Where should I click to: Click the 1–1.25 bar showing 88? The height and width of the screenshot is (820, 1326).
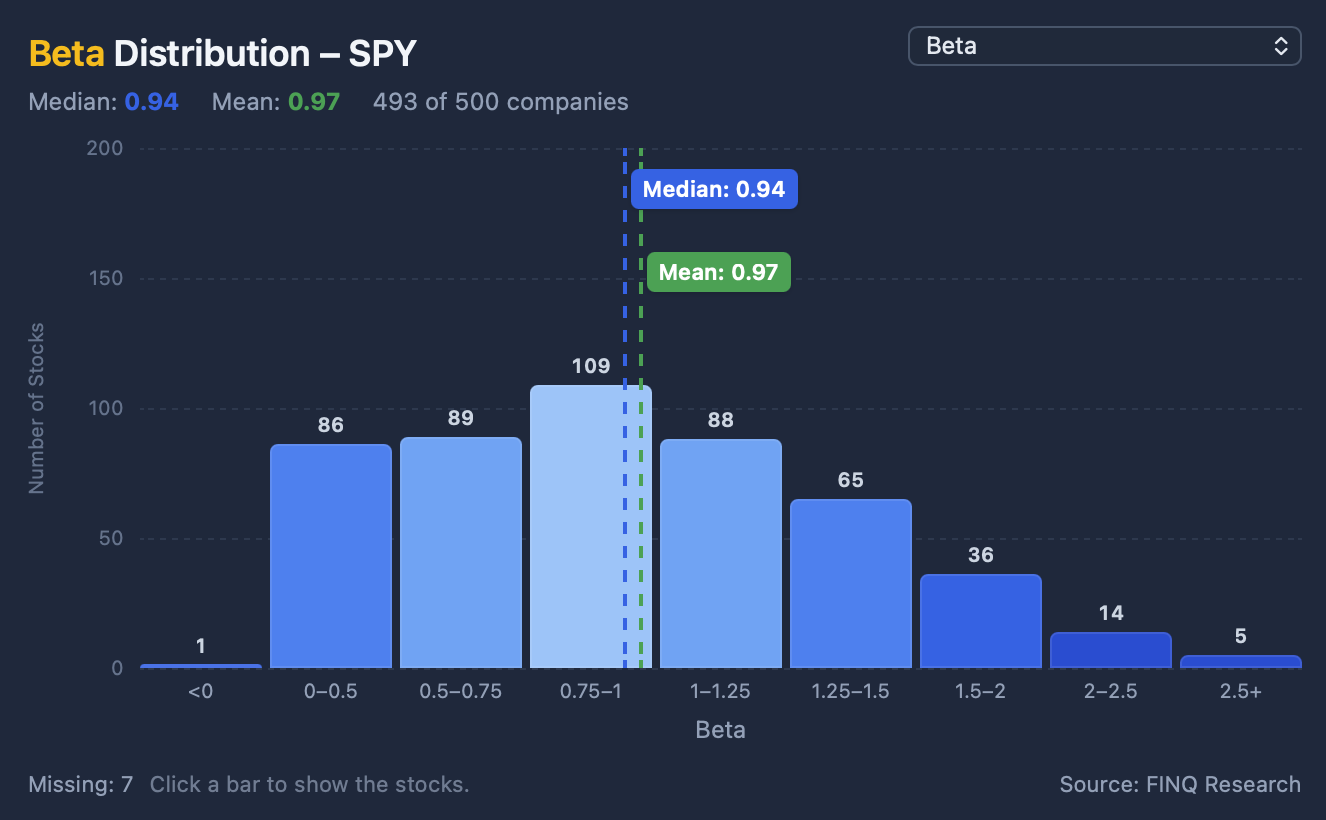pyautogui.click(x=721, y=554)
